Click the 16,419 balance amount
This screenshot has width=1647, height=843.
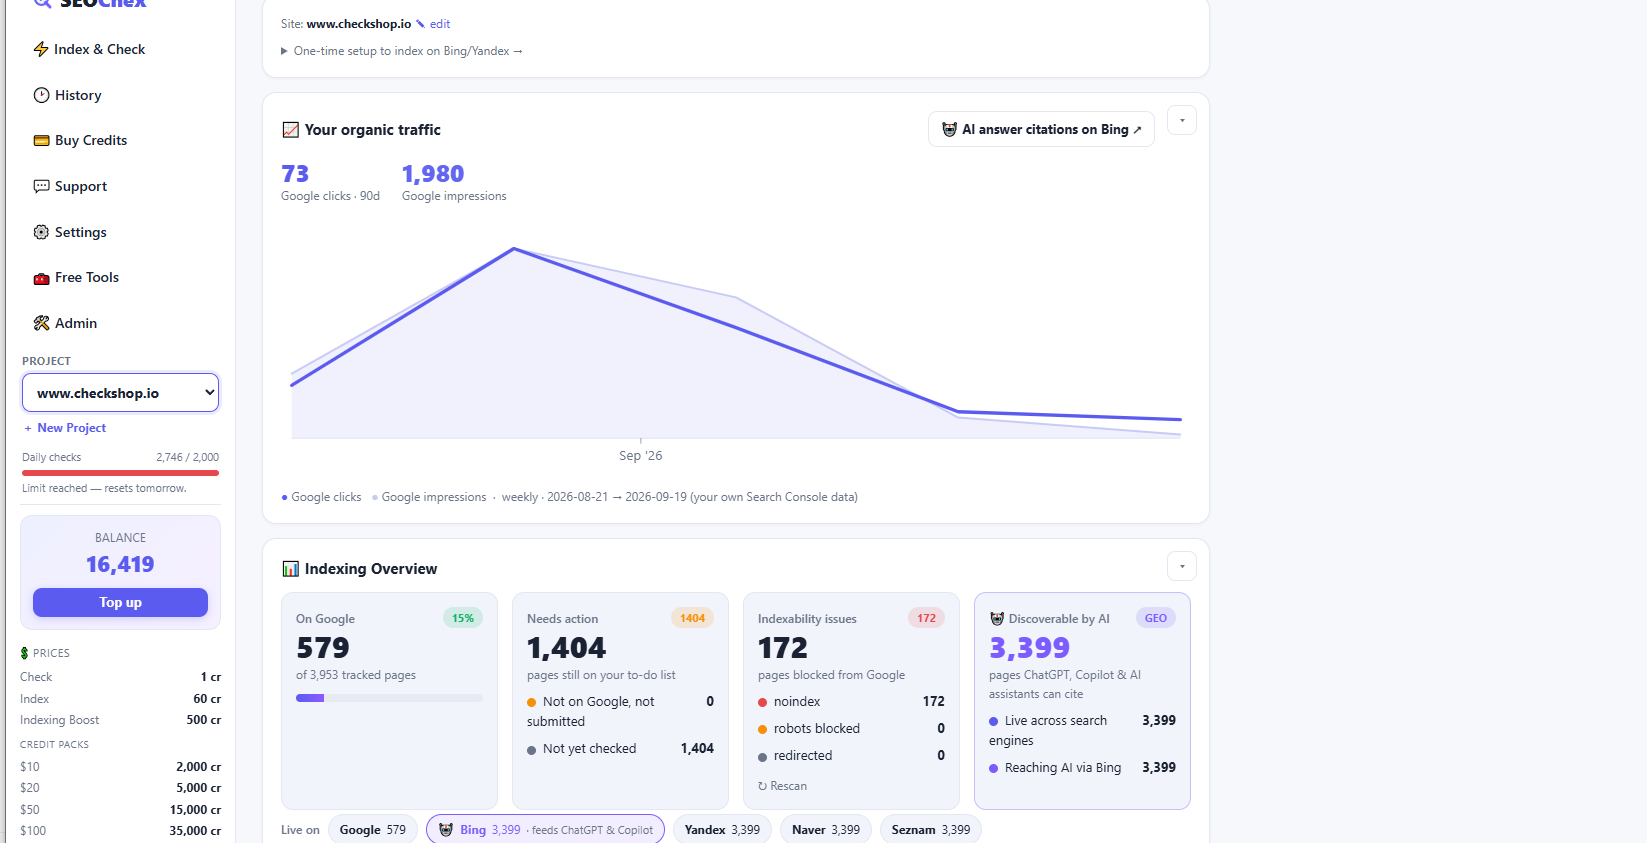pos(120,564)
